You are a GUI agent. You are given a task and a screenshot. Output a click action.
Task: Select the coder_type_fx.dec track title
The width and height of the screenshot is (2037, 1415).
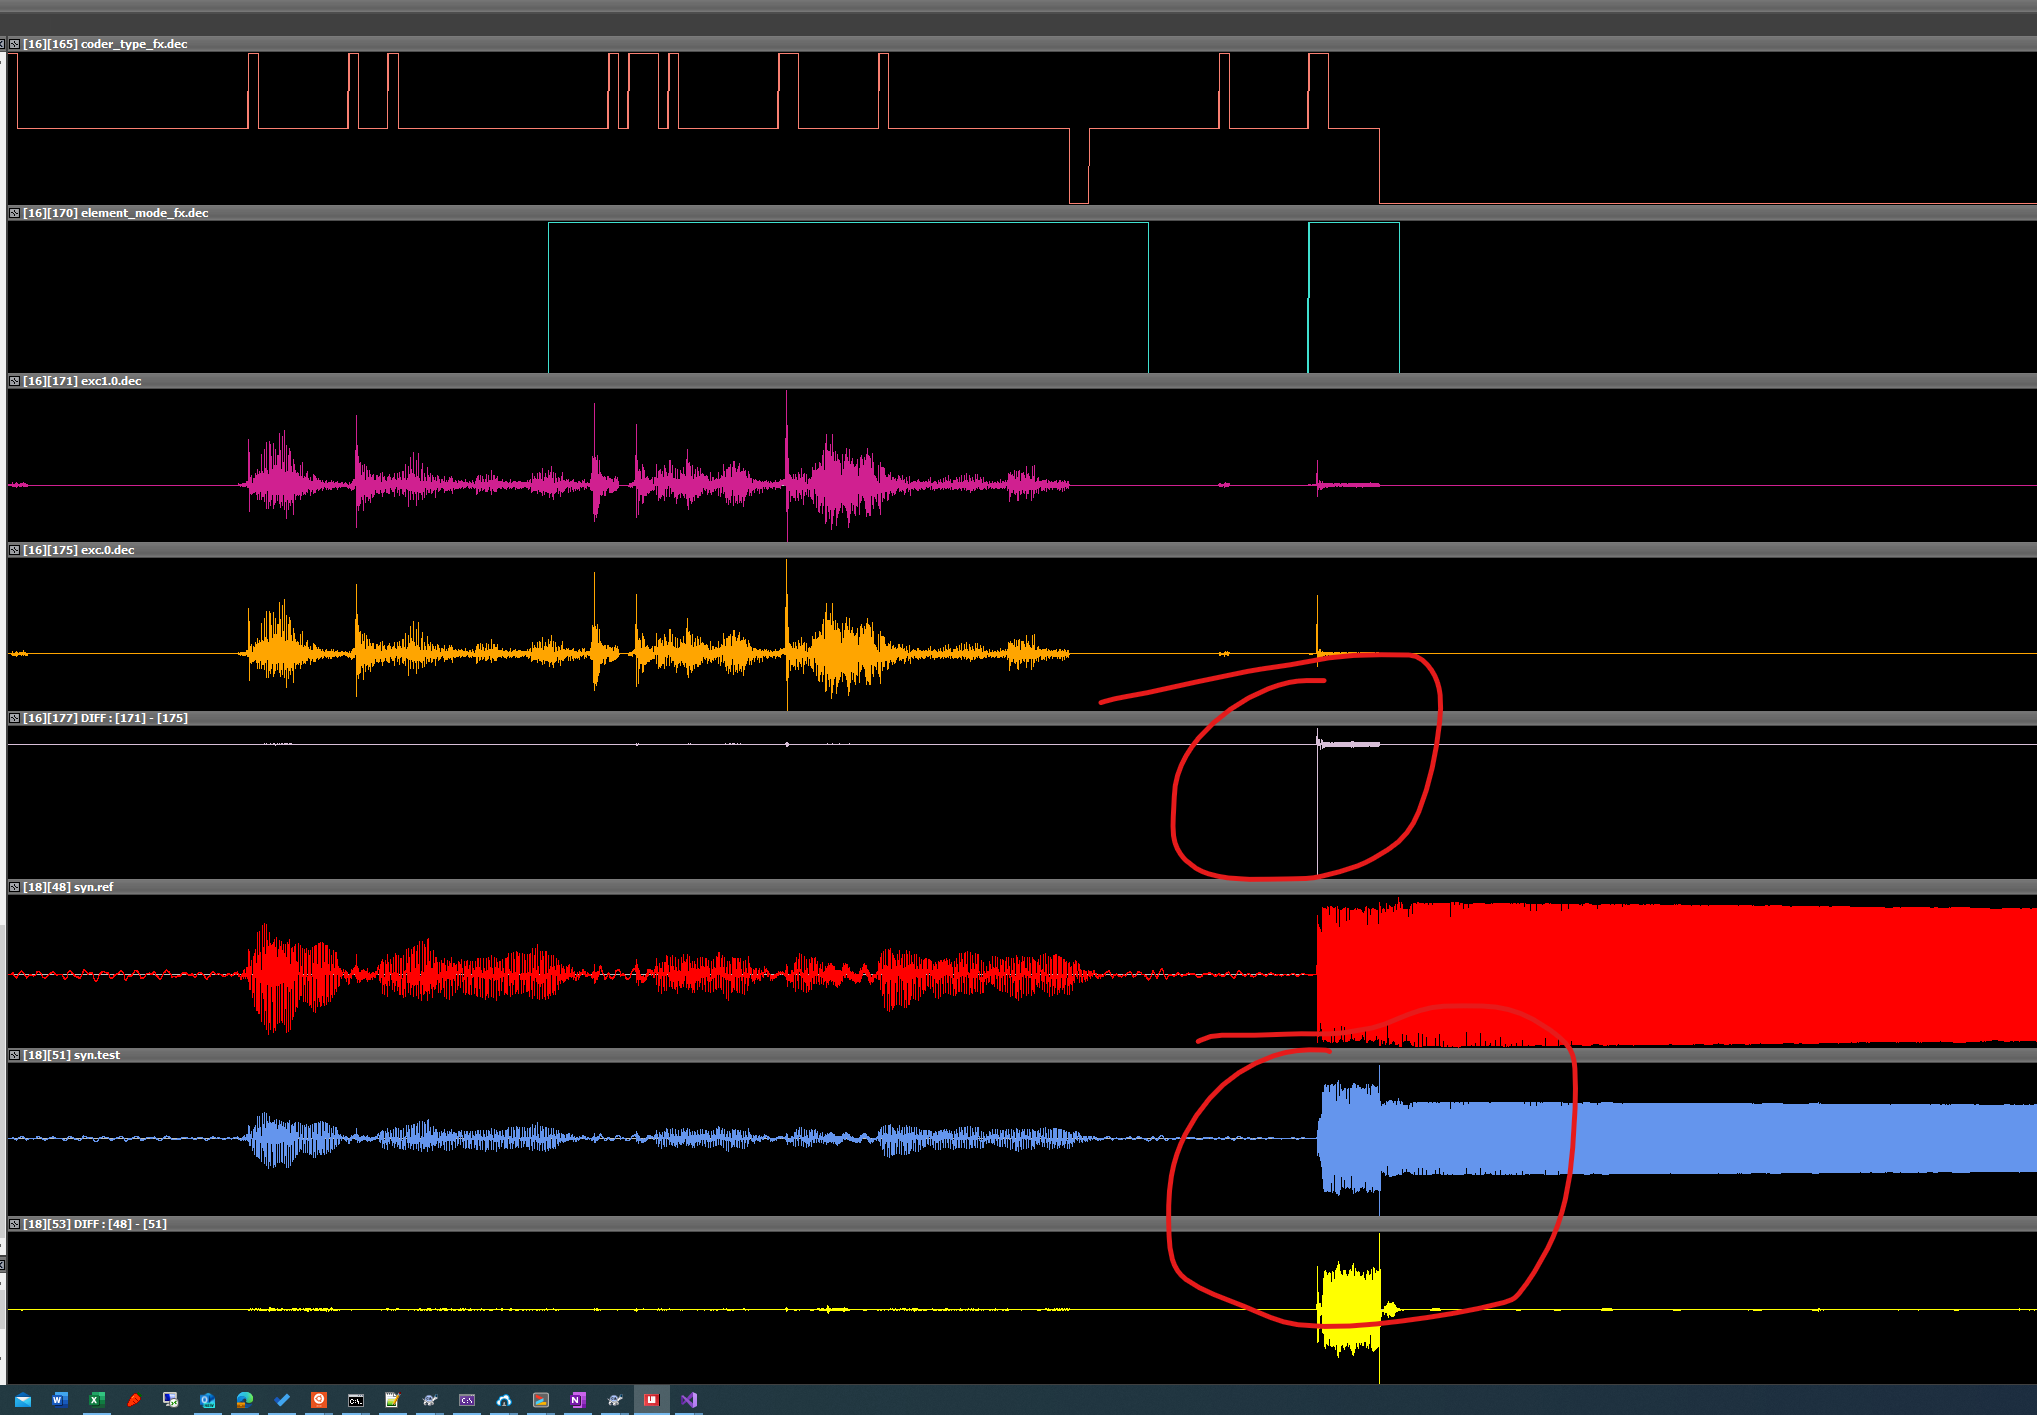105,44
